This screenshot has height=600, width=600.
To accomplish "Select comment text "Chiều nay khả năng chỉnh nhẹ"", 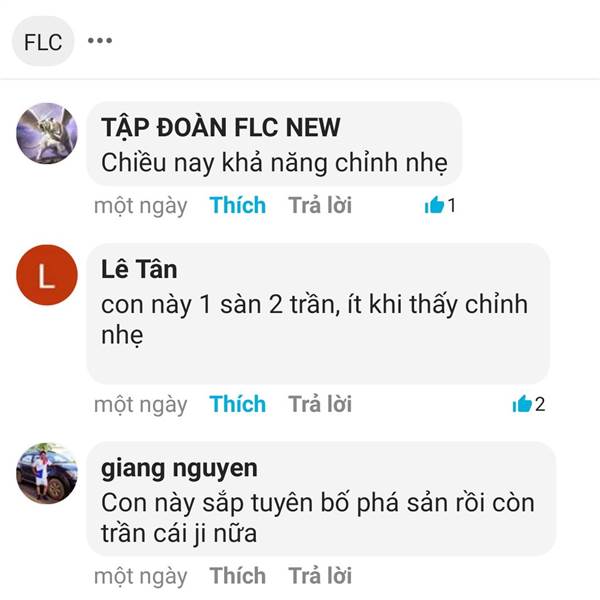I will coord(274,163).
